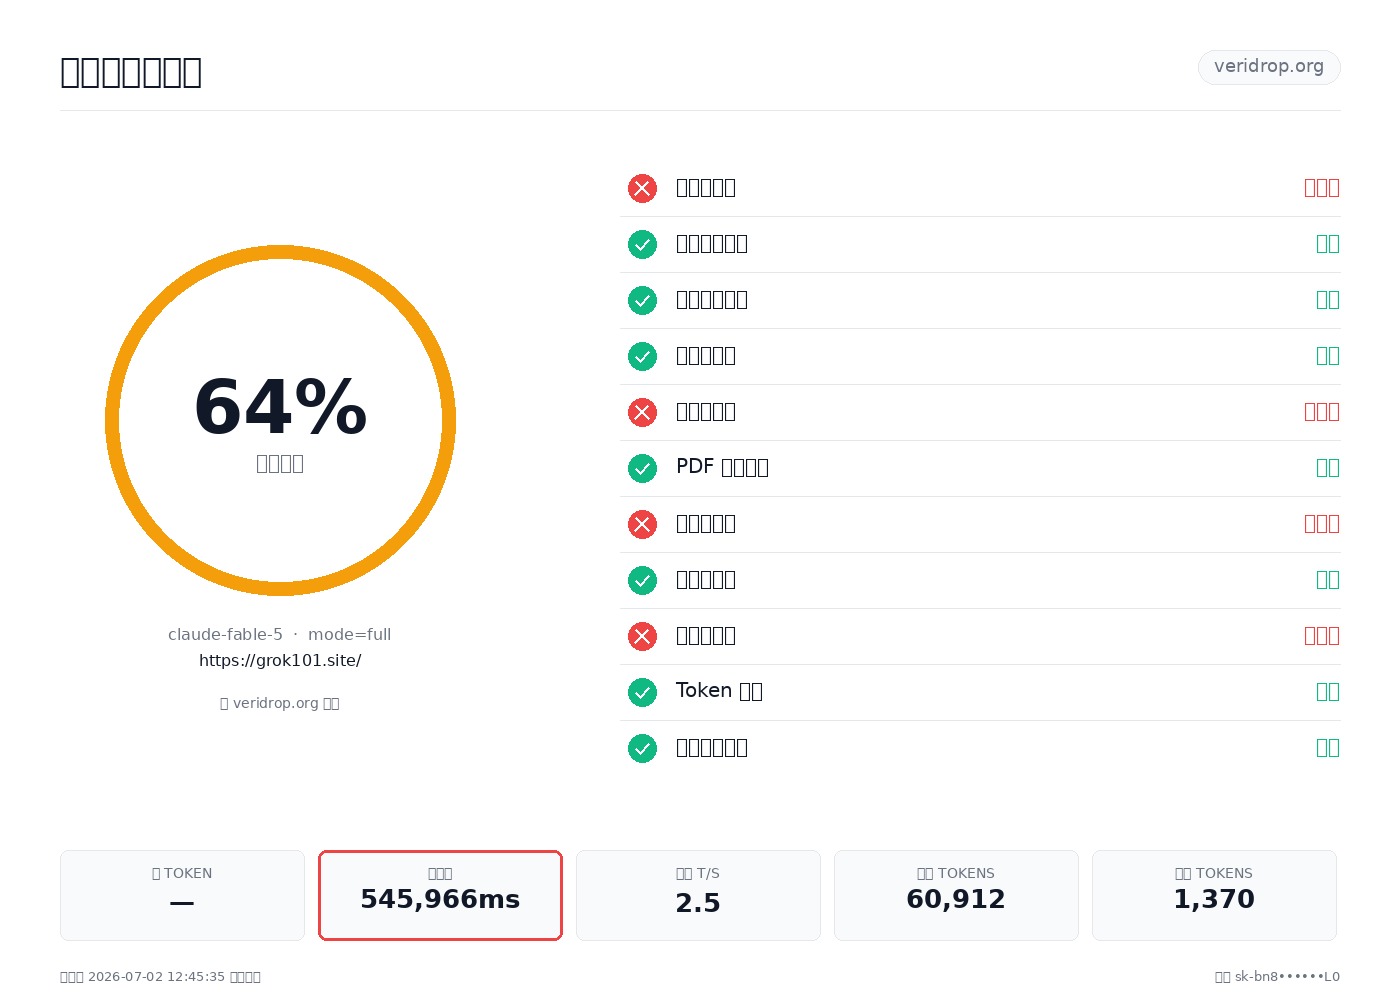Click the green check icon in the second checklist row
Image resolution: width=1400 pixels, height=1000 pixels.
[642, 244]
